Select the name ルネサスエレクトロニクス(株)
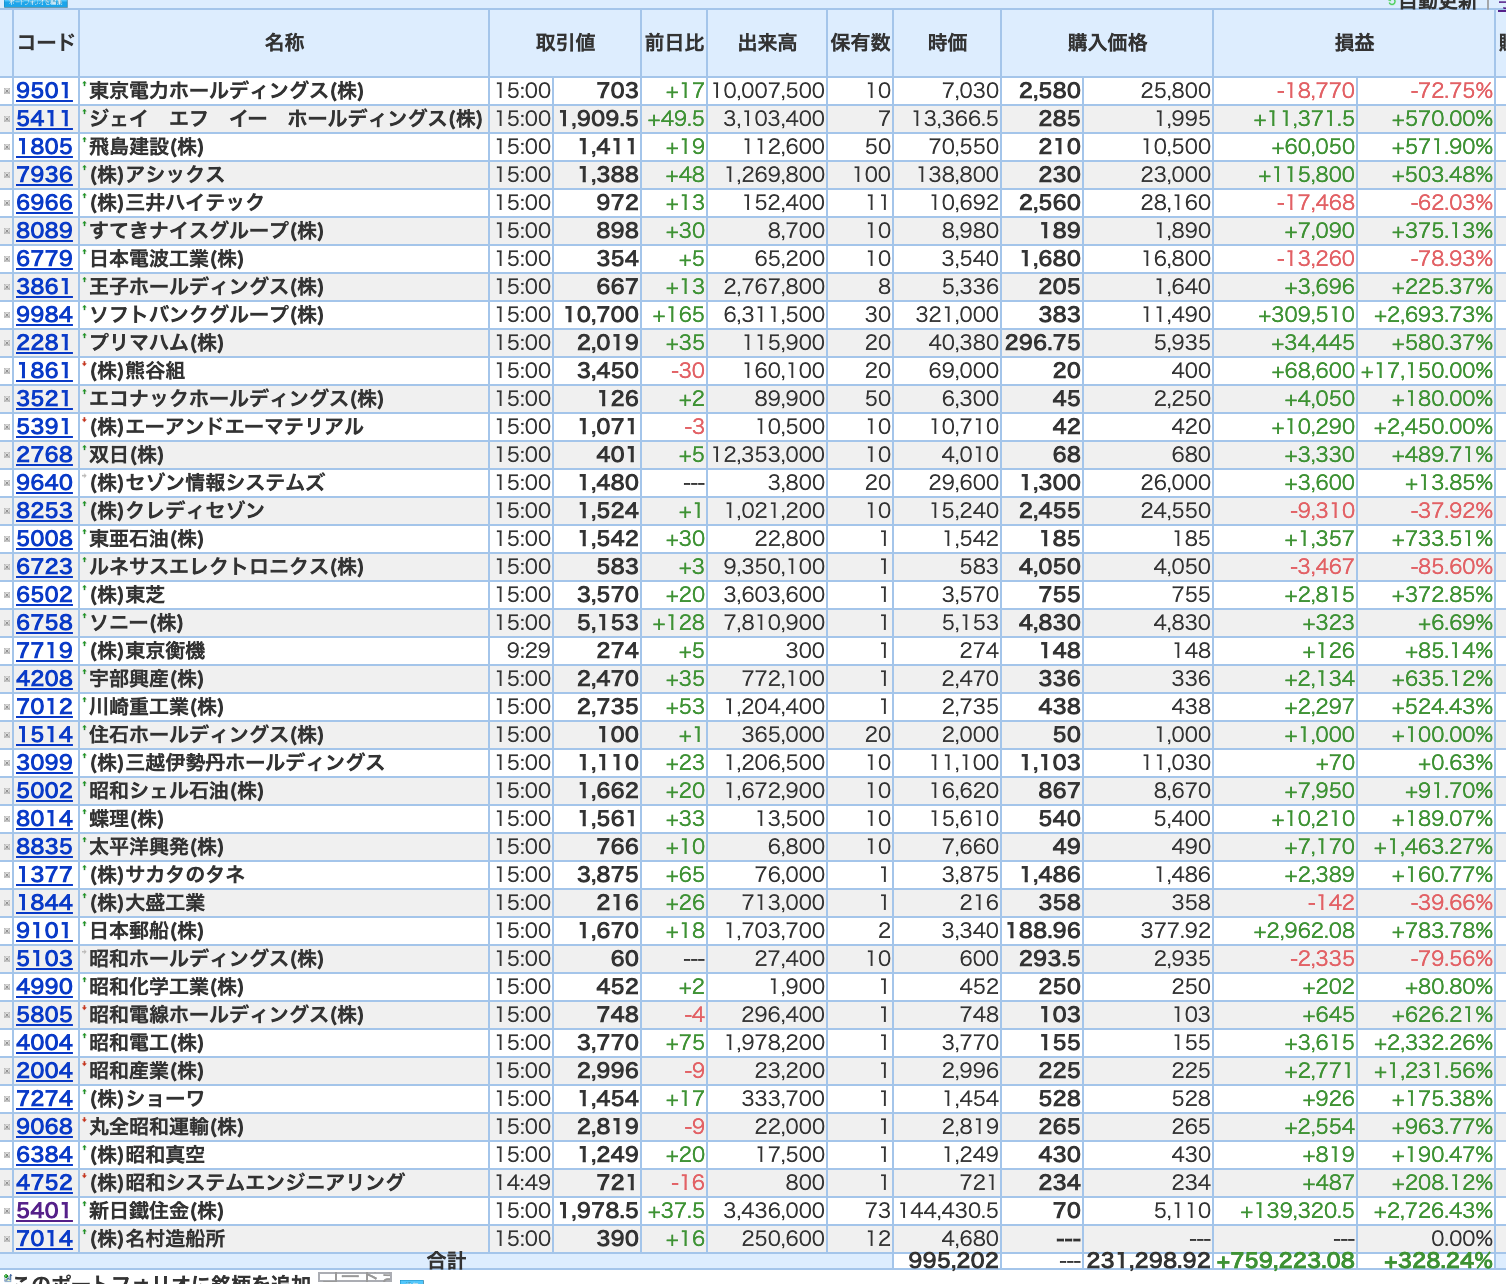The width and height of the screenshot is (1506, 1284). click(227, 567)
